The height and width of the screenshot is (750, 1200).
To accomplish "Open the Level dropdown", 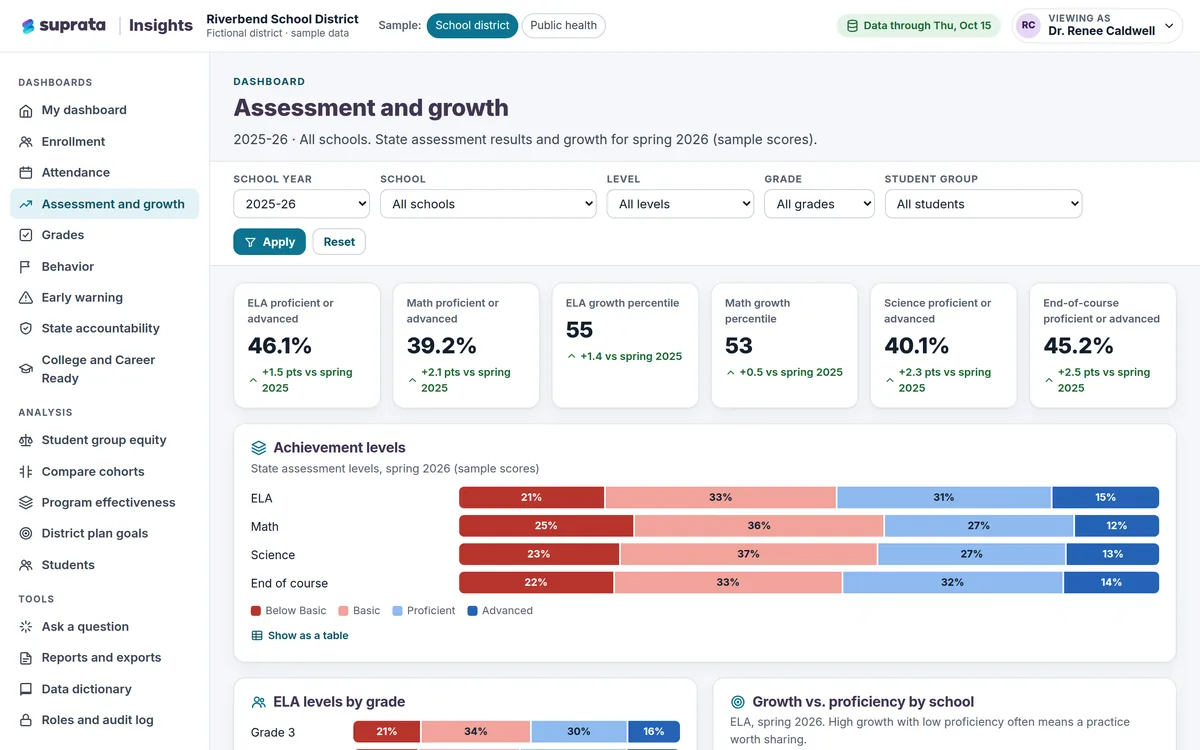I will tap(680, 204).
